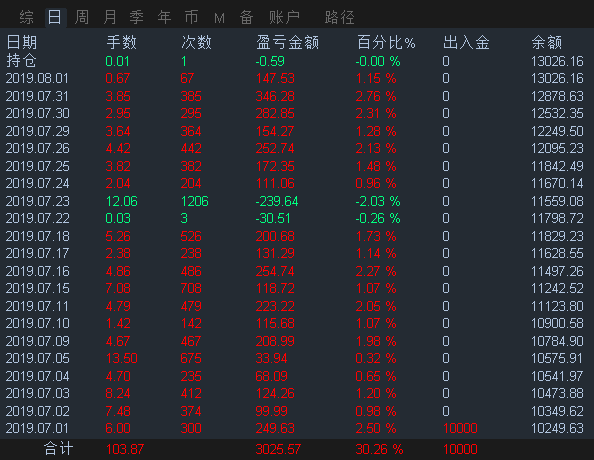594x460 pixels.
Task: Click the -30.51 loss amount
Action: [273, 218]
